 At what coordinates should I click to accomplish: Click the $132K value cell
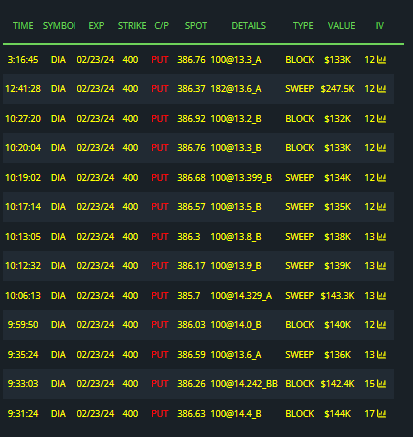click(337, 119)
